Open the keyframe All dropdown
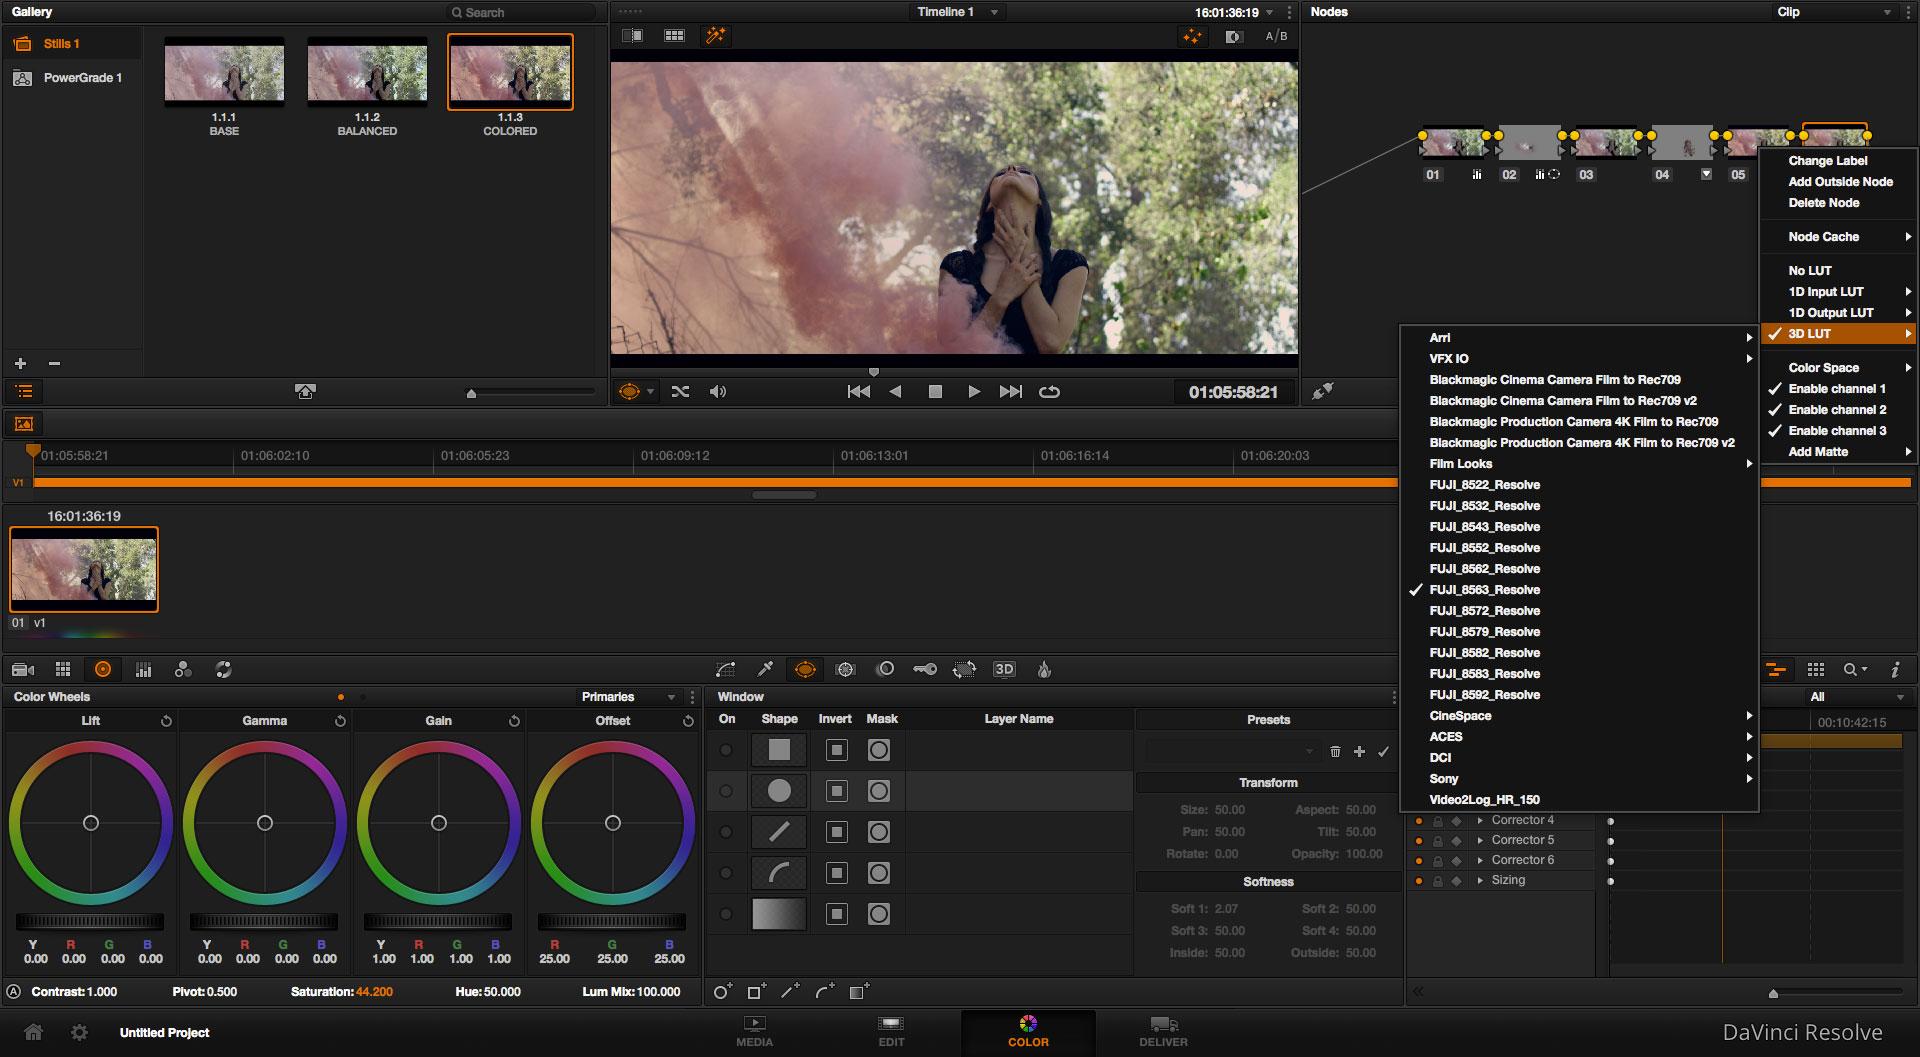This screenshot has width=1920, height=1057. pyautogui.click(x=1857, y=697)
